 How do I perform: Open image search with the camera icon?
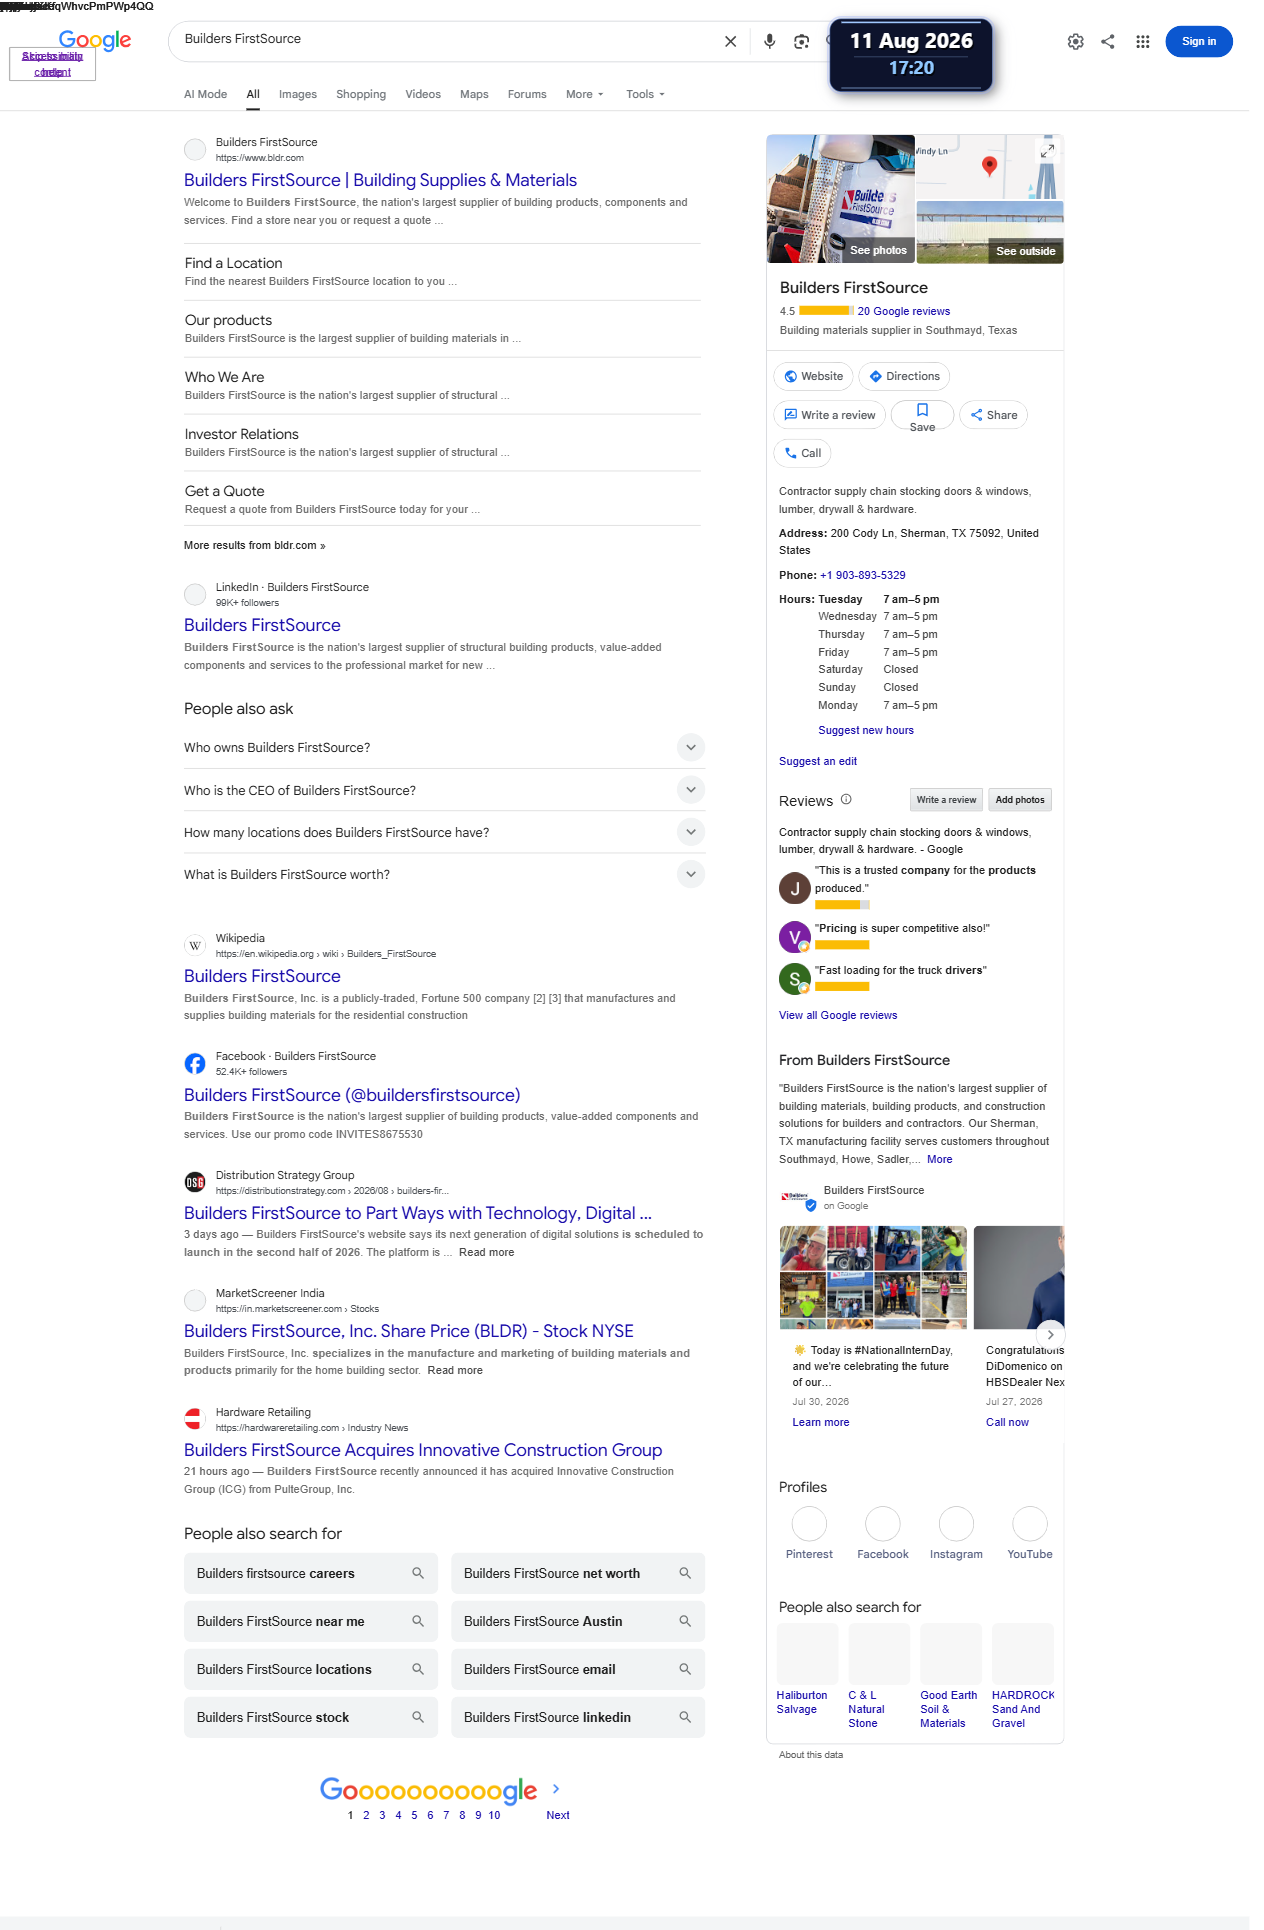pos(801,41)
